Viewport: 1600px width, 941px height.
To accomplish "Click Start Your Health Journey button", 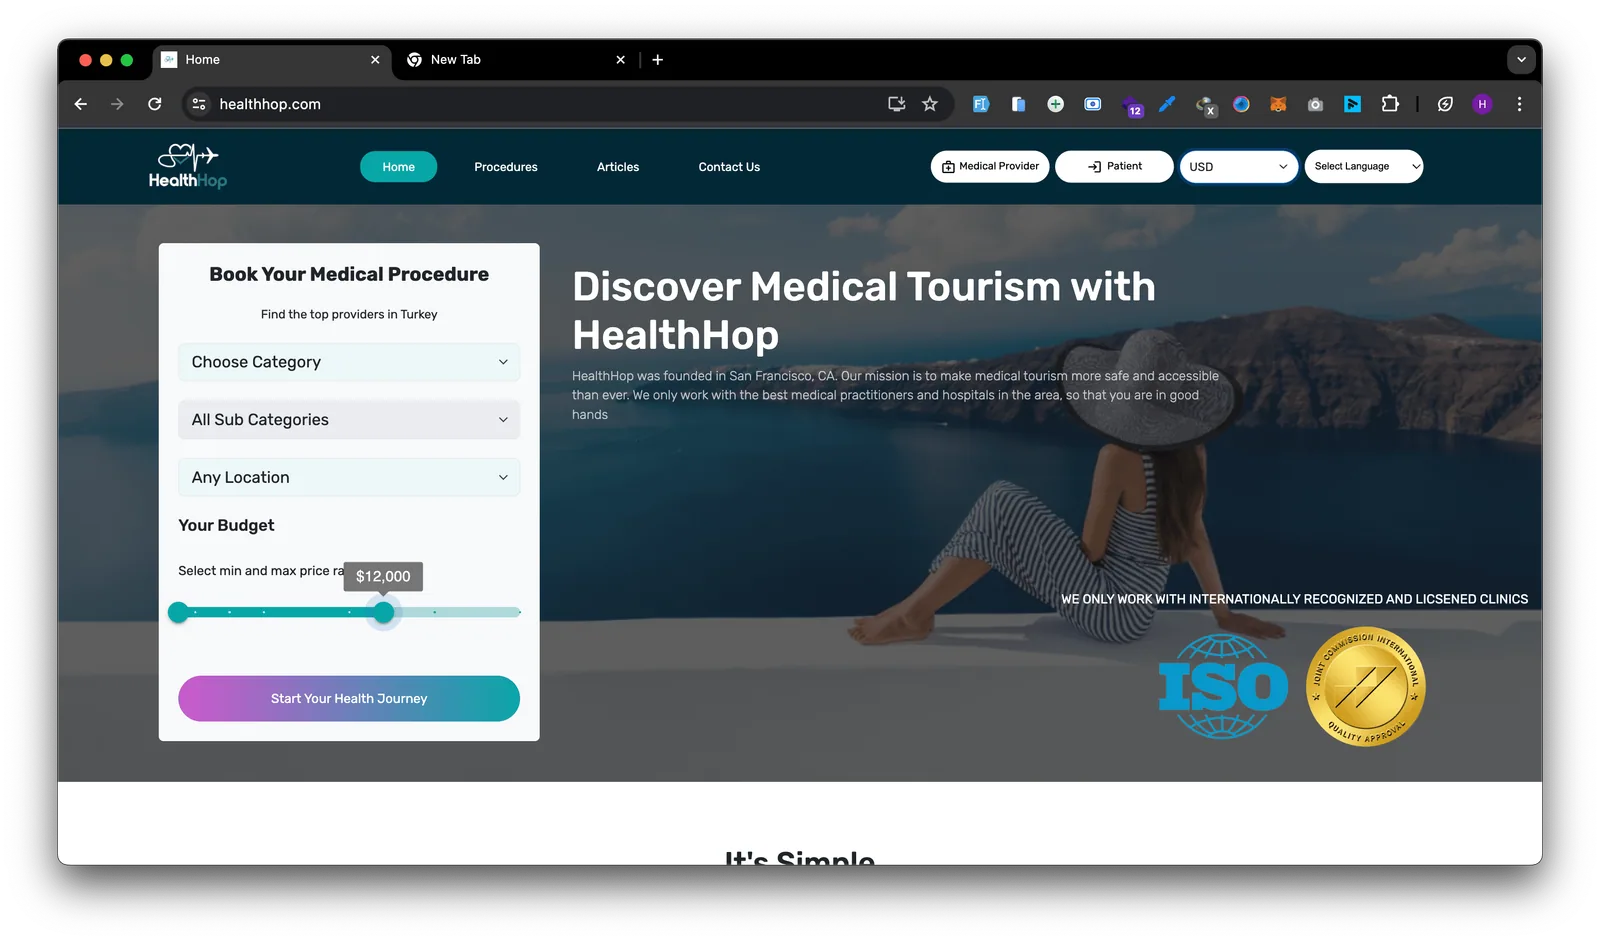I will (349, 699).
